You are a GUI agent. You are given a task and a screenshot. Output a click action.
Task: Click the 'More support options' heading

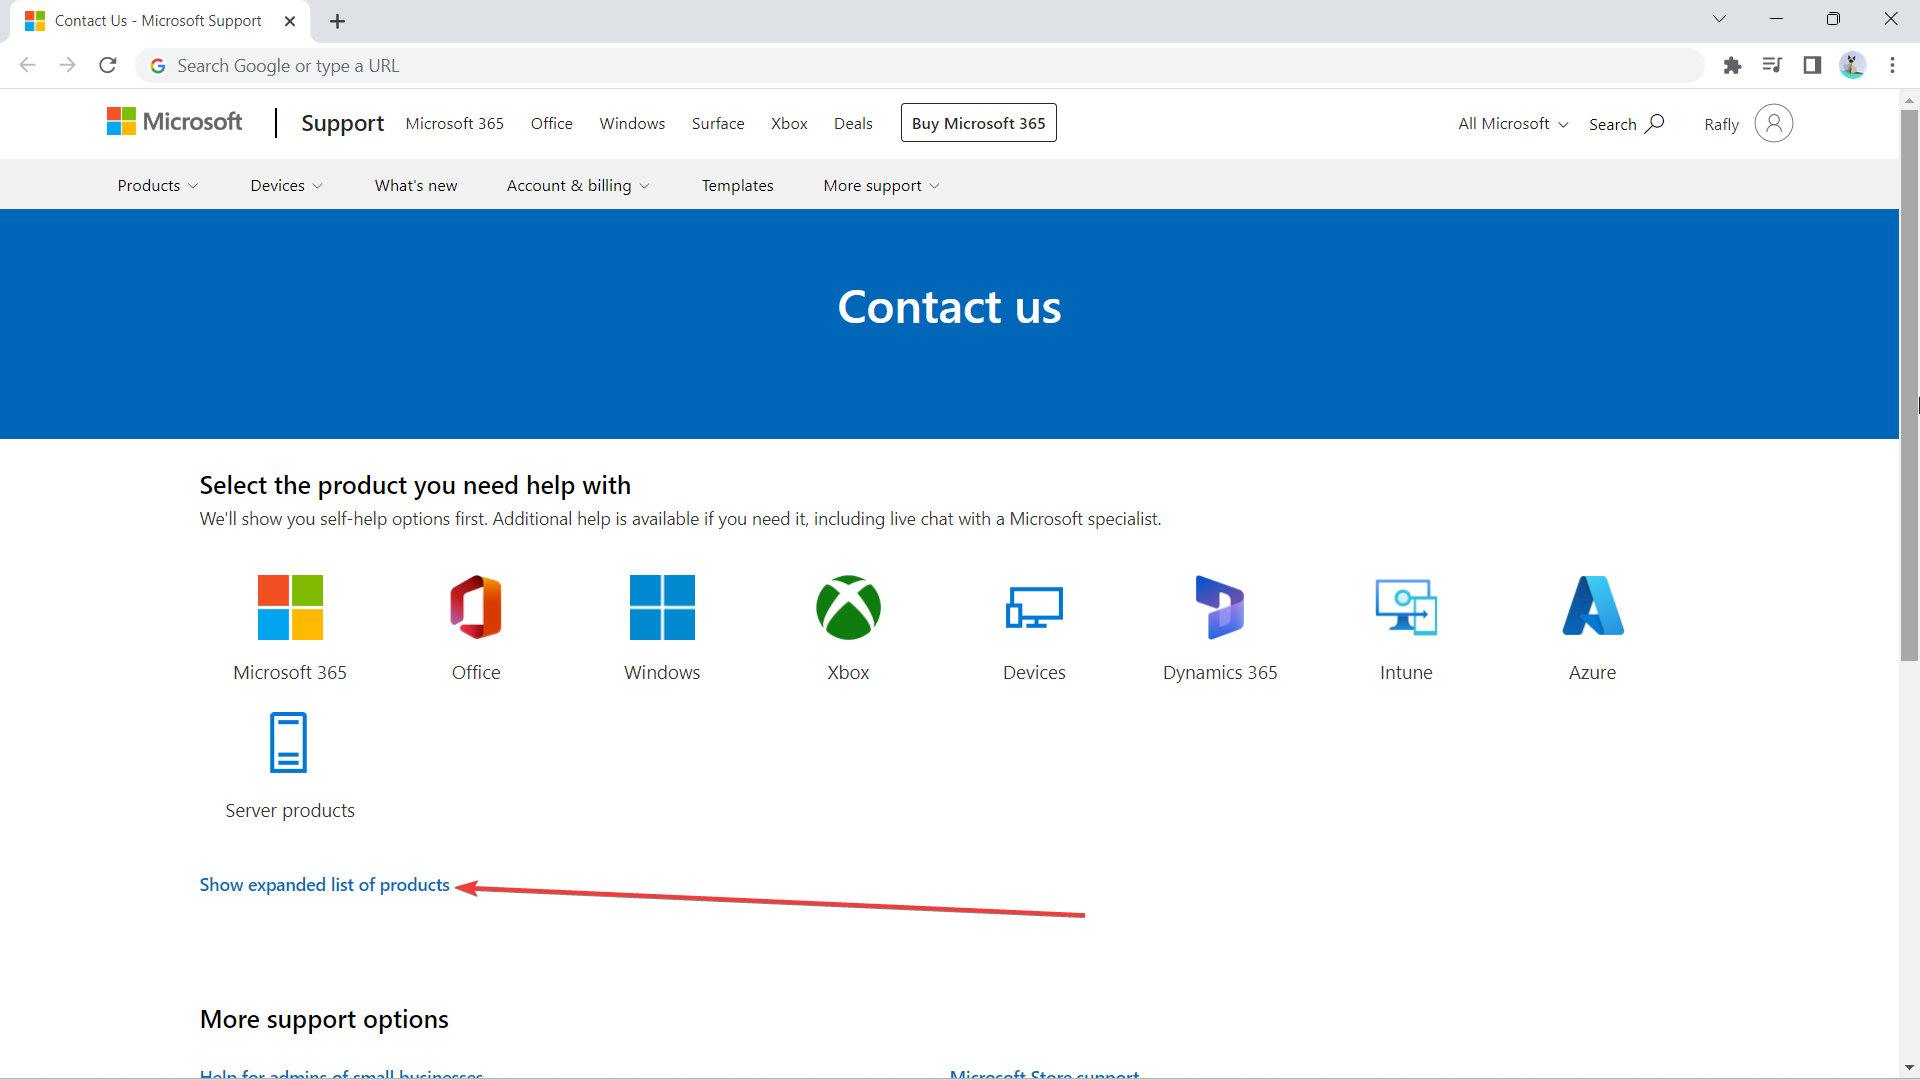click(324, 1019)
